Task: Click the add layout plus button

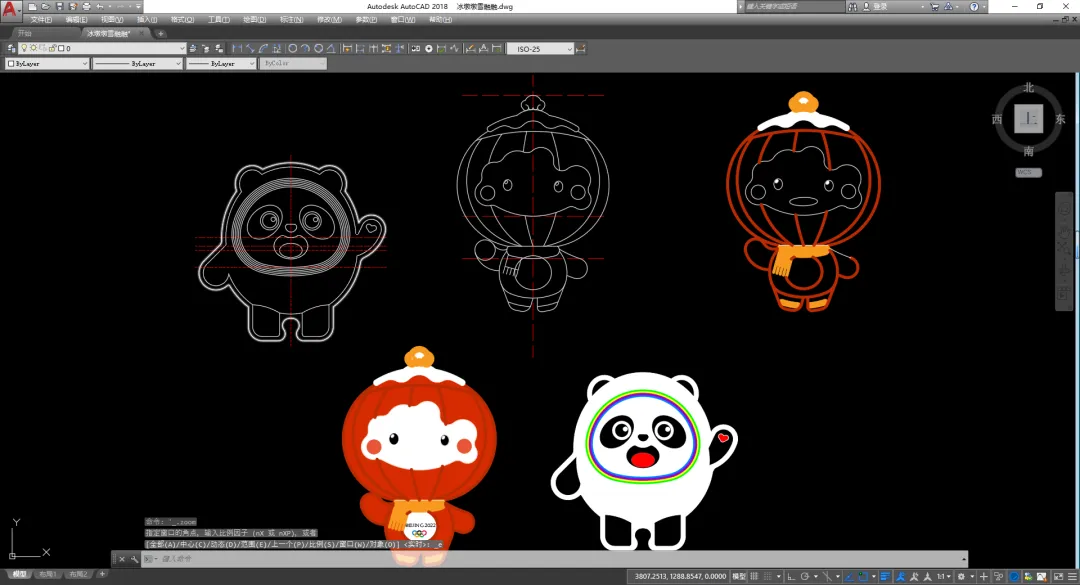Action: click(102, 574)
